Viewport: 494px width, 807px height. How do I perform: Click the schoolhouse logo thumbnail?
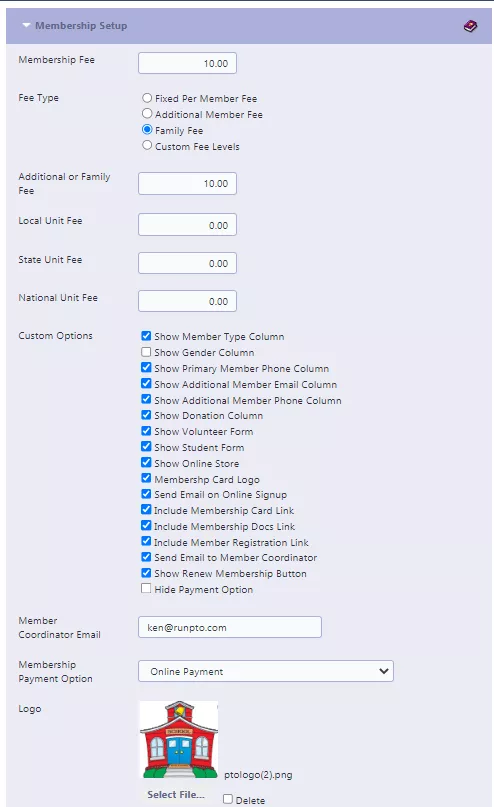tap(179, 740)
